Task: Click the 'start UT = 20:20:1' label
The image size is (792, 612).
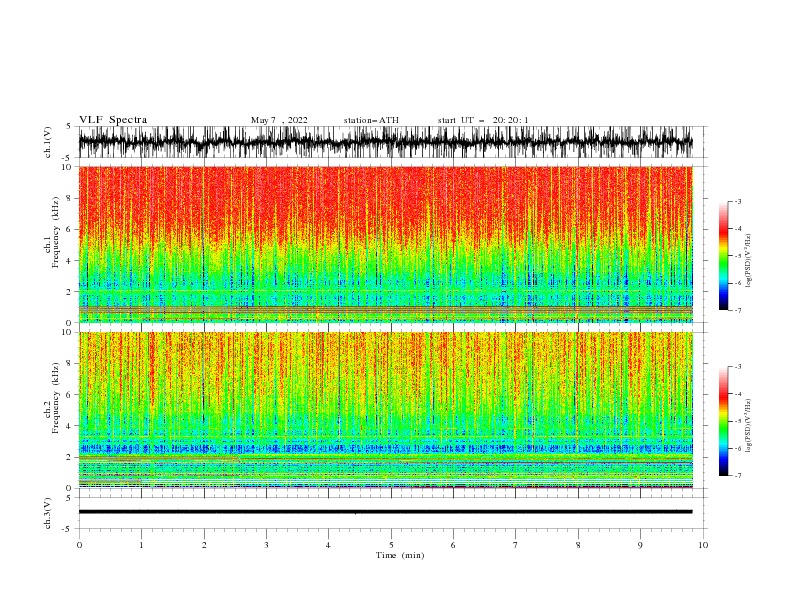Action: (x=482, y=120)
